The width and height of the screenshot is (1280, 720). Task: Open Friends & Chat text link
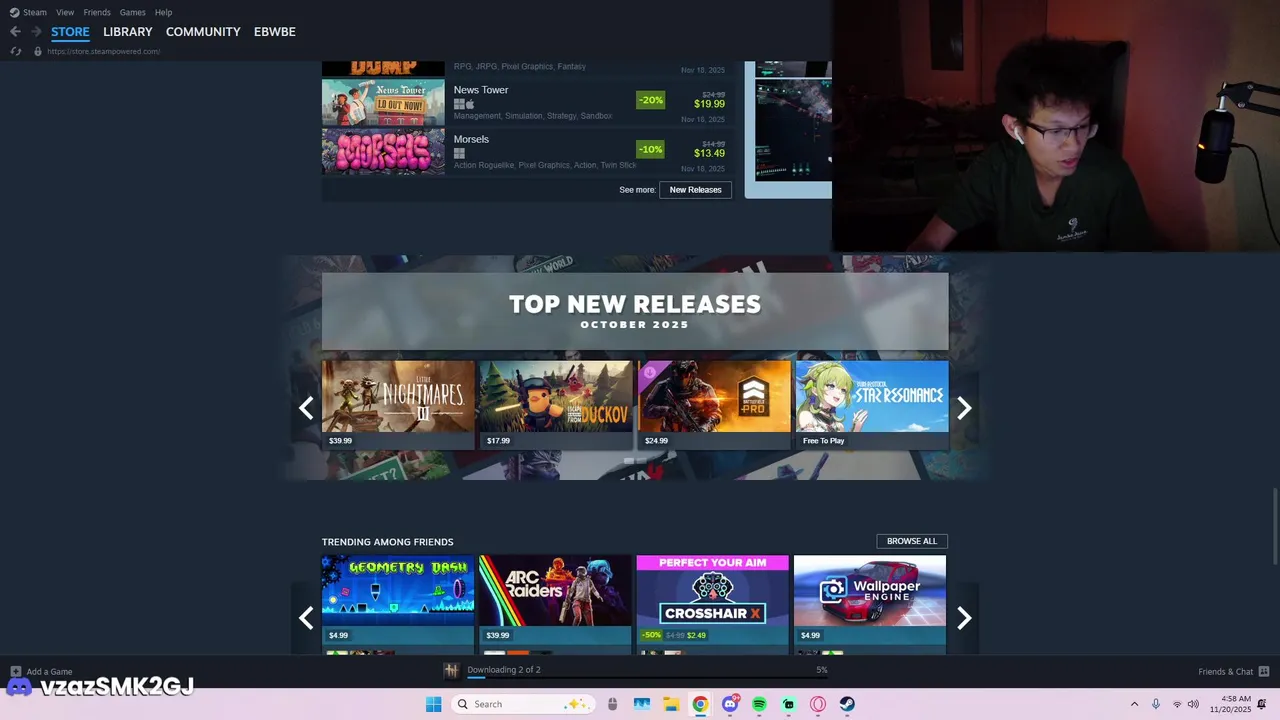(1226, 672)
